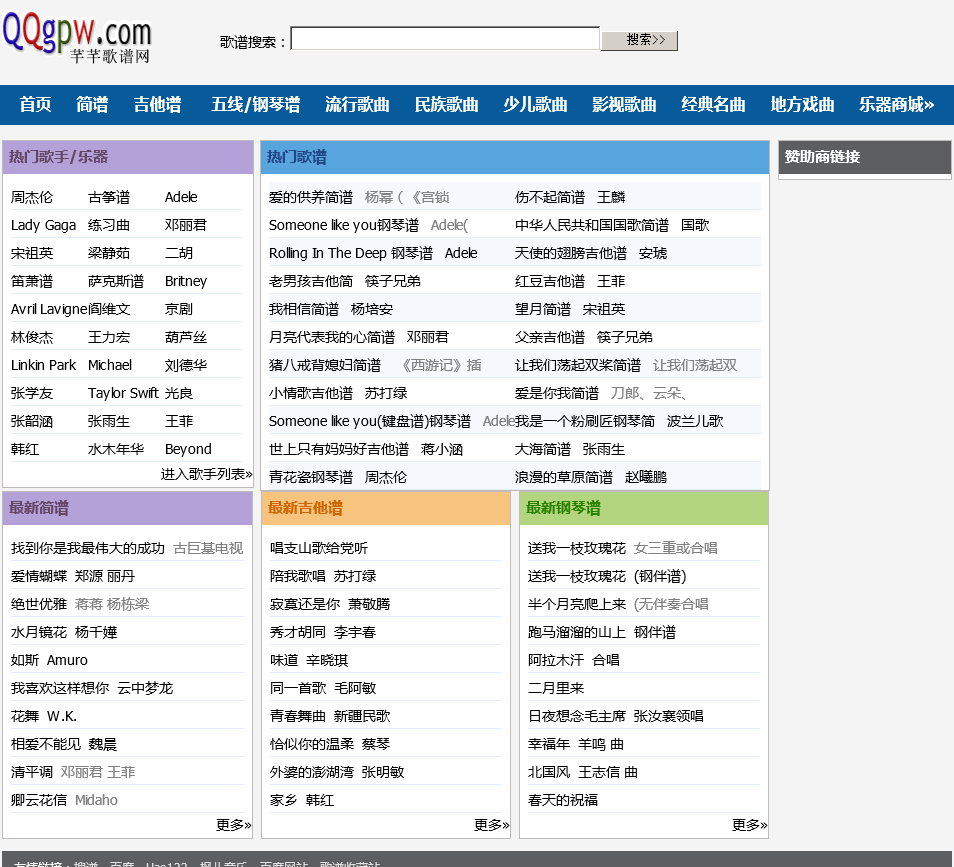Open the Taylor Swift singer link

click(x=123, y=393)
